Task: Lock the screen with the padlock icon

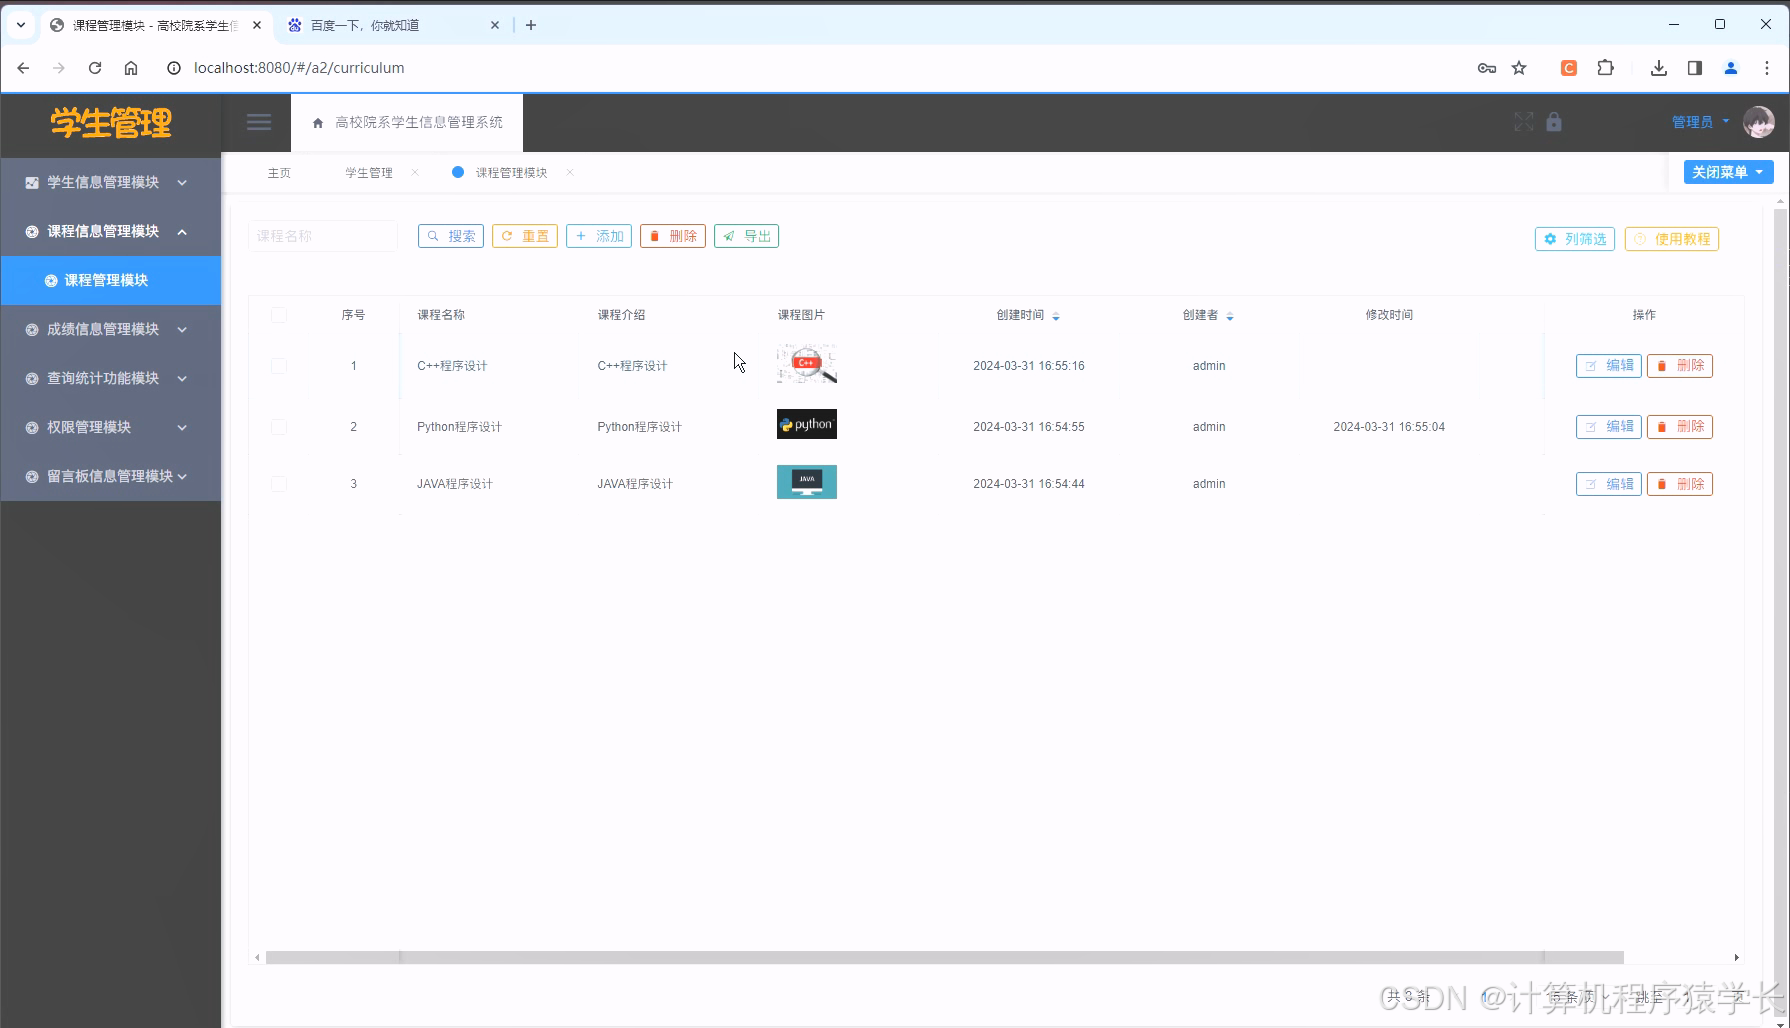Action: tap(1554, 122)
